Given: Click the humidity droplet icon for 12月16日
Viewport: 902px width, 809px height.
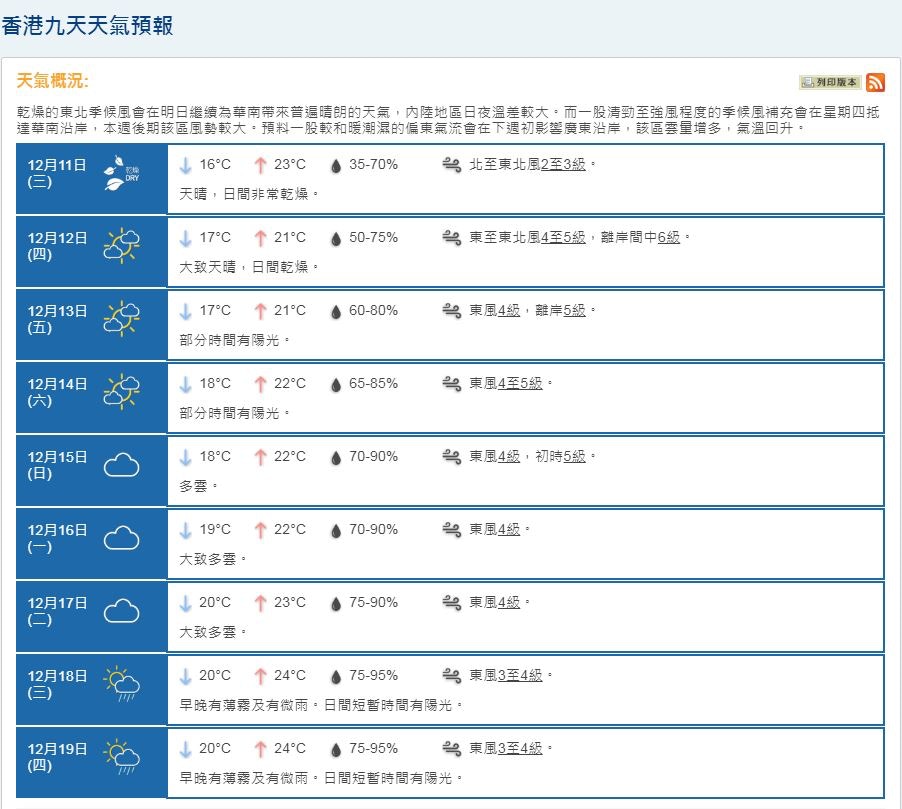Looking at the screenshot, I should click(x=336, y=531).
